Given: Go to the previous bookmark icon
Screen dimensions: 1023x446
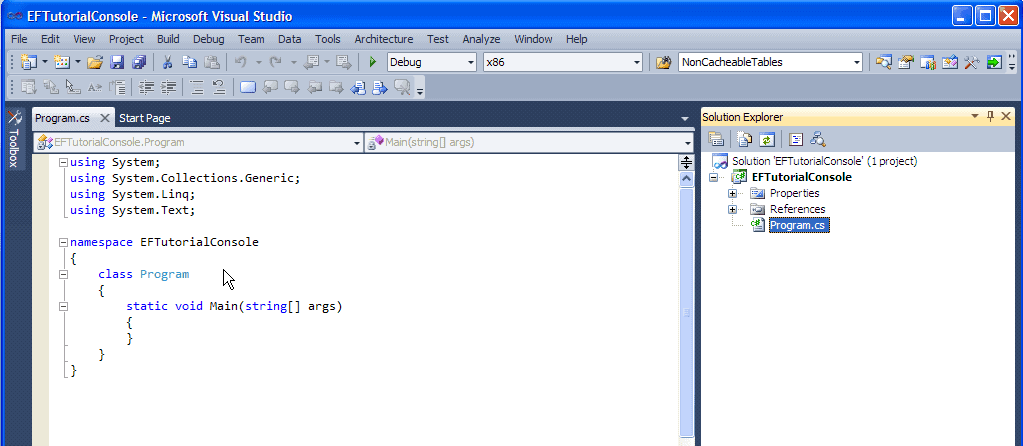Looking at the screenshot, I should [x=269, y=87].
